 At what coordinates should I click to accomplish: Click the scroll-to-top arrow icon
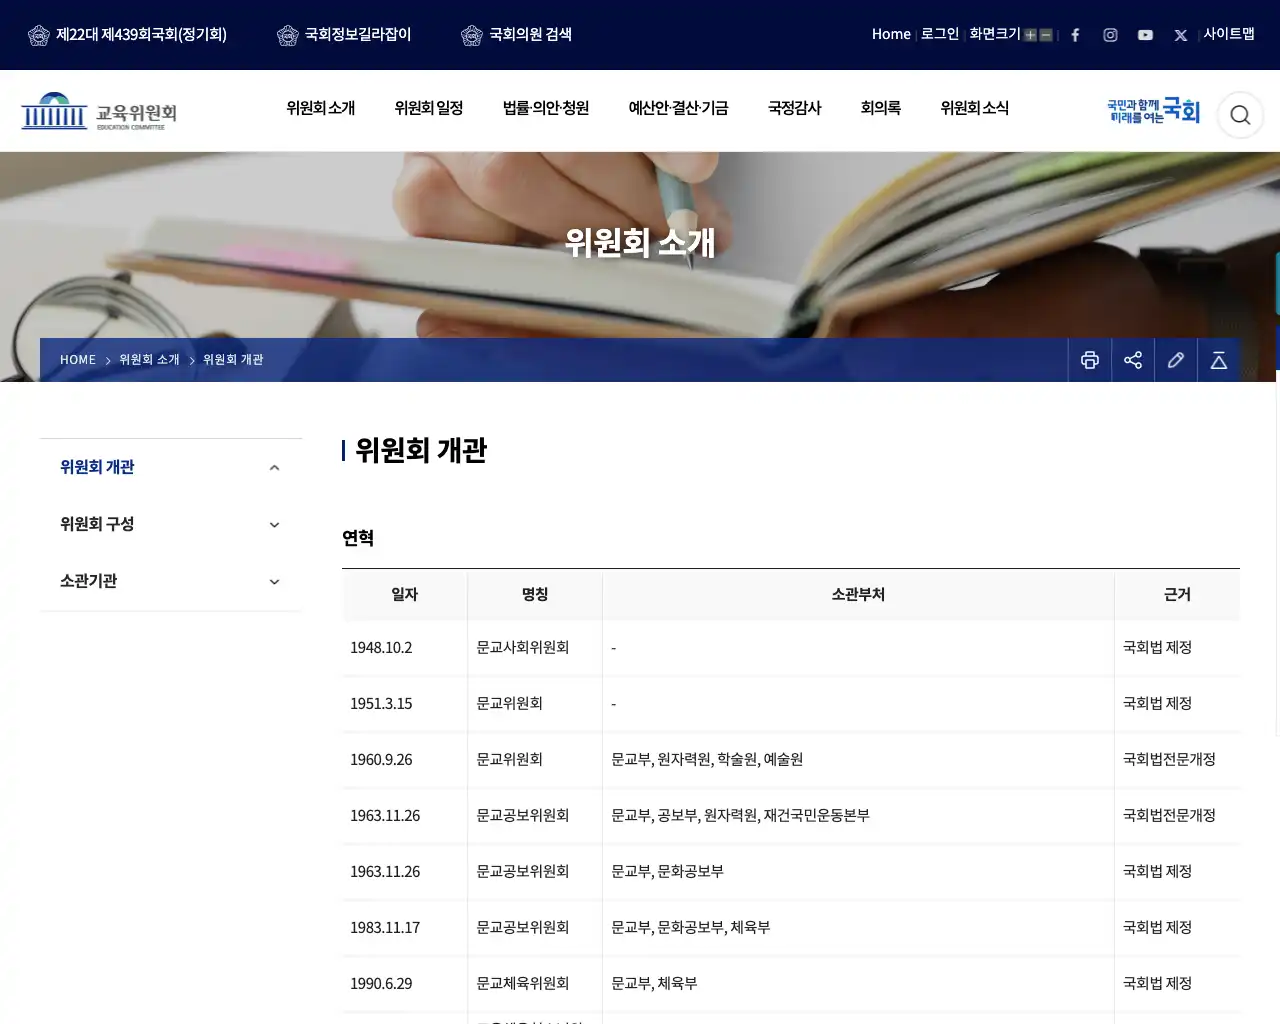tap(1219, 360)
